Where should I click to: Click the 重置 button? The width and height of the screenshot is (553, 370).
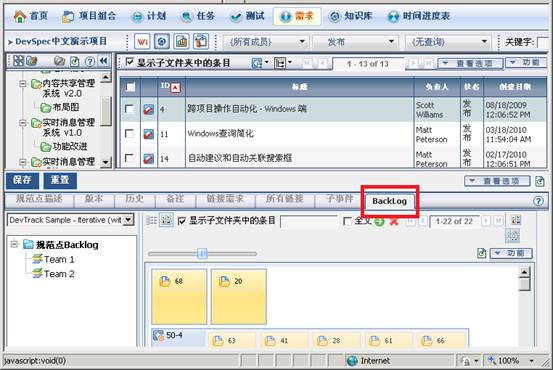[x=60, y=180]
